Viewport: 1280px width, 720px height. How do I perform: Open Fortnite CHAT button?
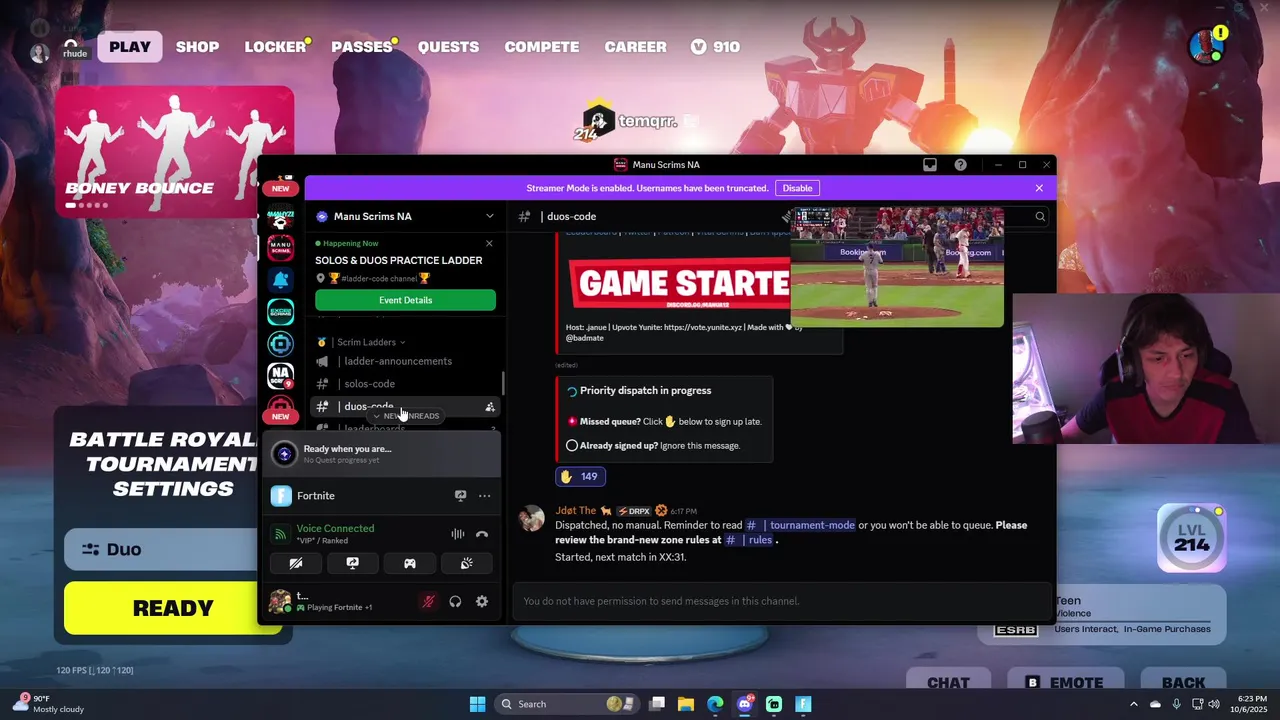(948, 682)
